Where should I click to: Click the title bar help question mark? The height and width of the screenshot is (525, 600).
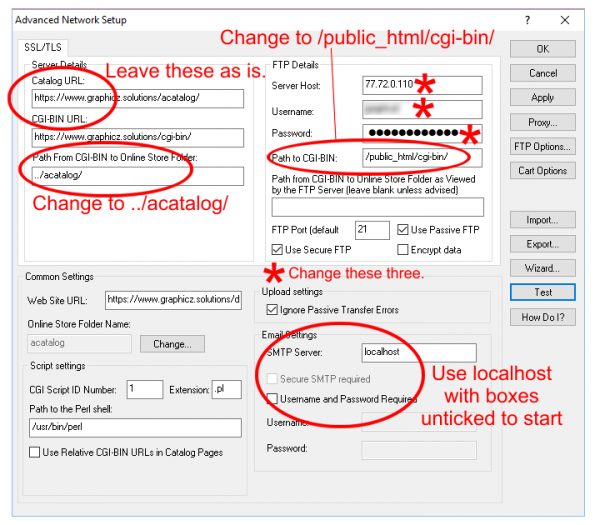coord(527,18)
